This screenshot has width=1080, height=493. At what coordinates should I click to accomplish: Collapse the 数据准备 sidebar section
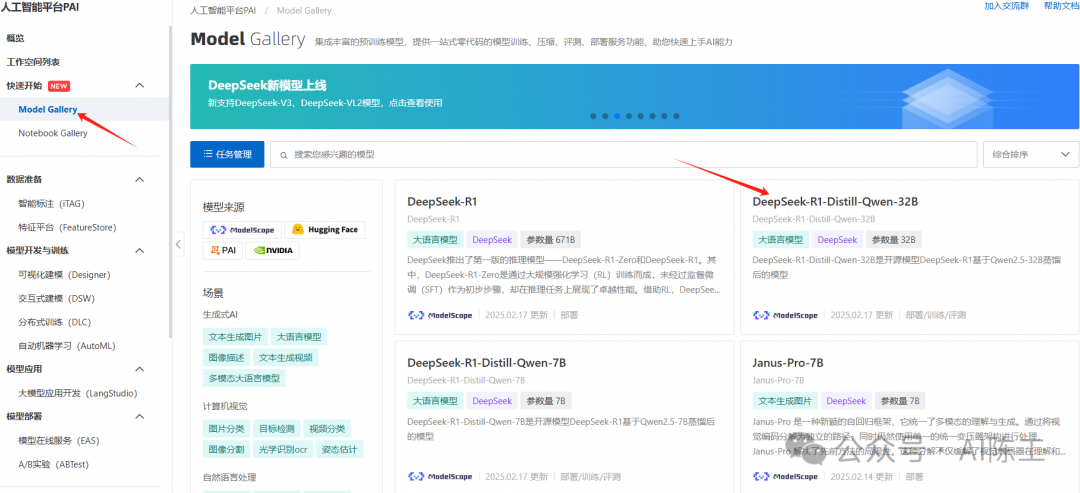(140, 179)
